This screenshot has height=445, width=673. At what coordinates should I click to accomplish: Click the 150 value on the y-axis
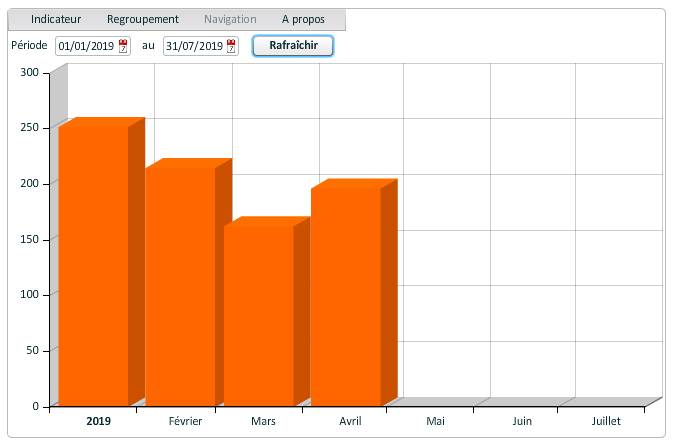tap(29, 239)
